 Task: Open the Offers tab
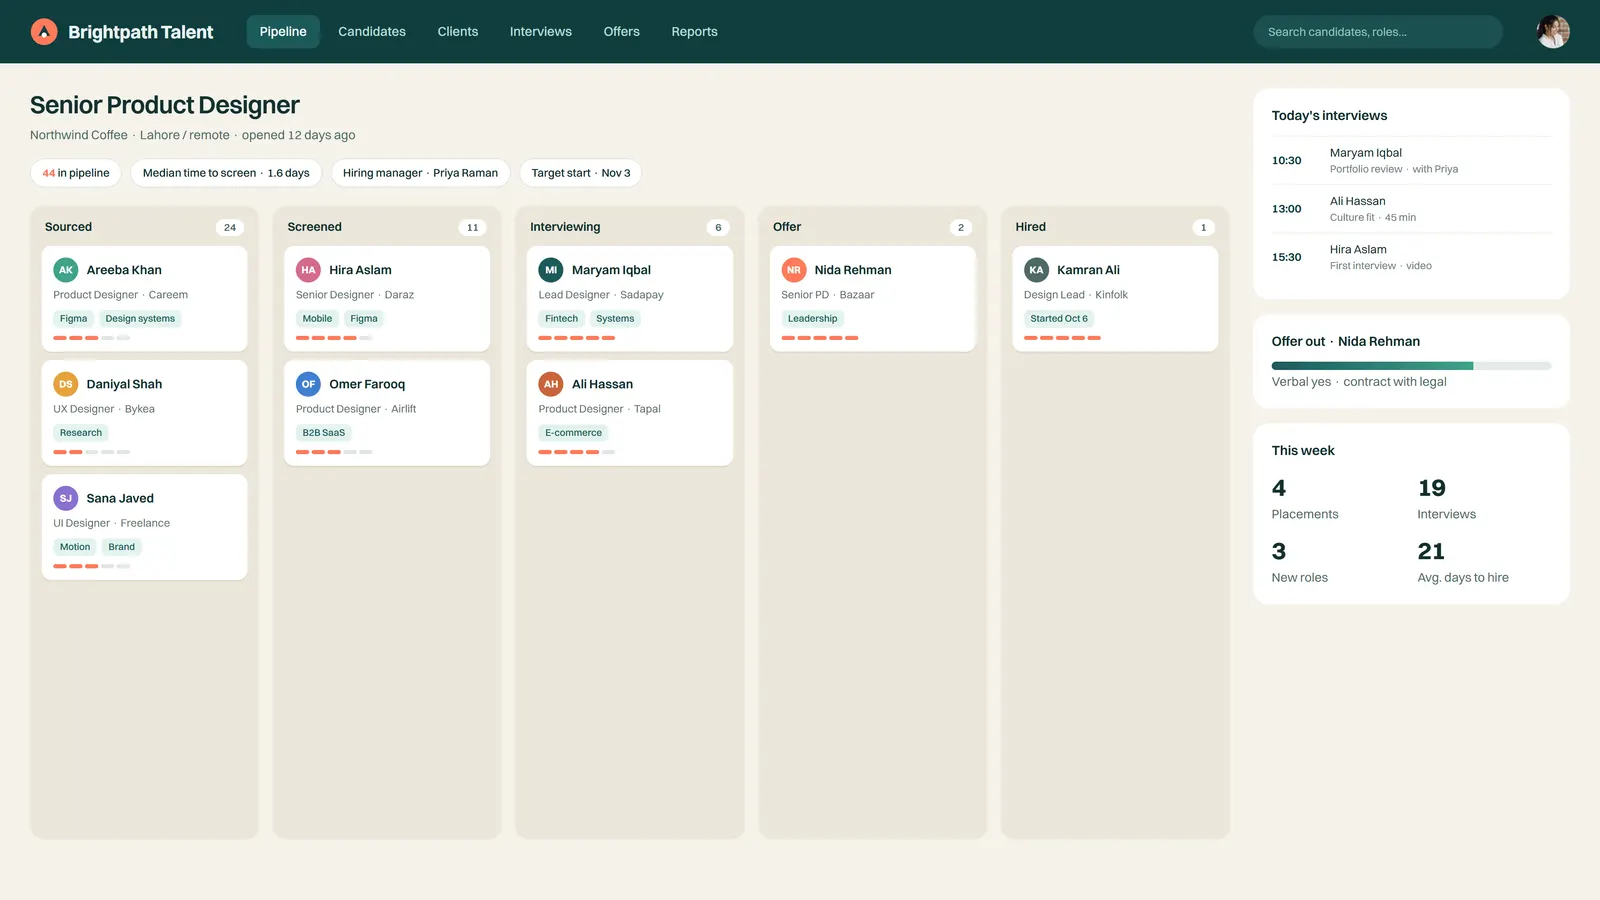(622, 32)
